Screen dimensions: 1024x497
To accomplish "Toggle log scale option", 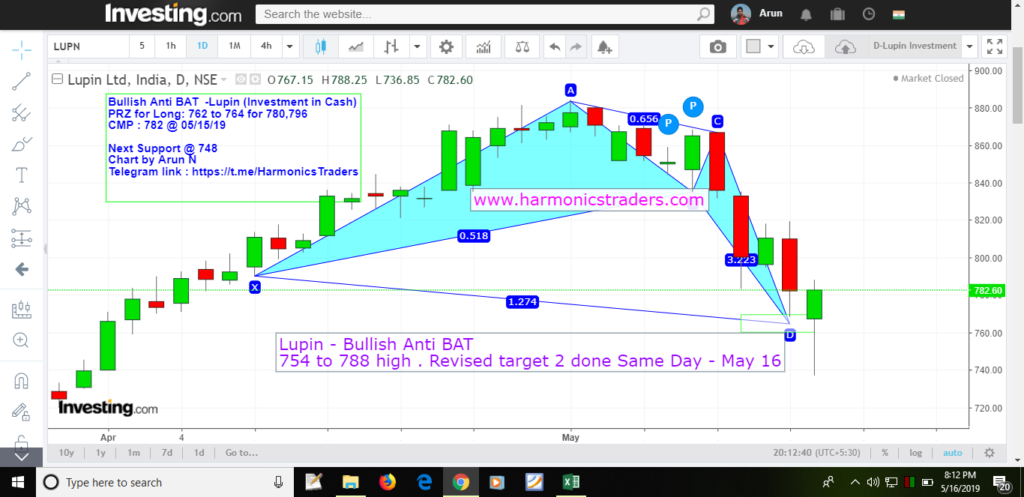I will [x=915, y=452].
